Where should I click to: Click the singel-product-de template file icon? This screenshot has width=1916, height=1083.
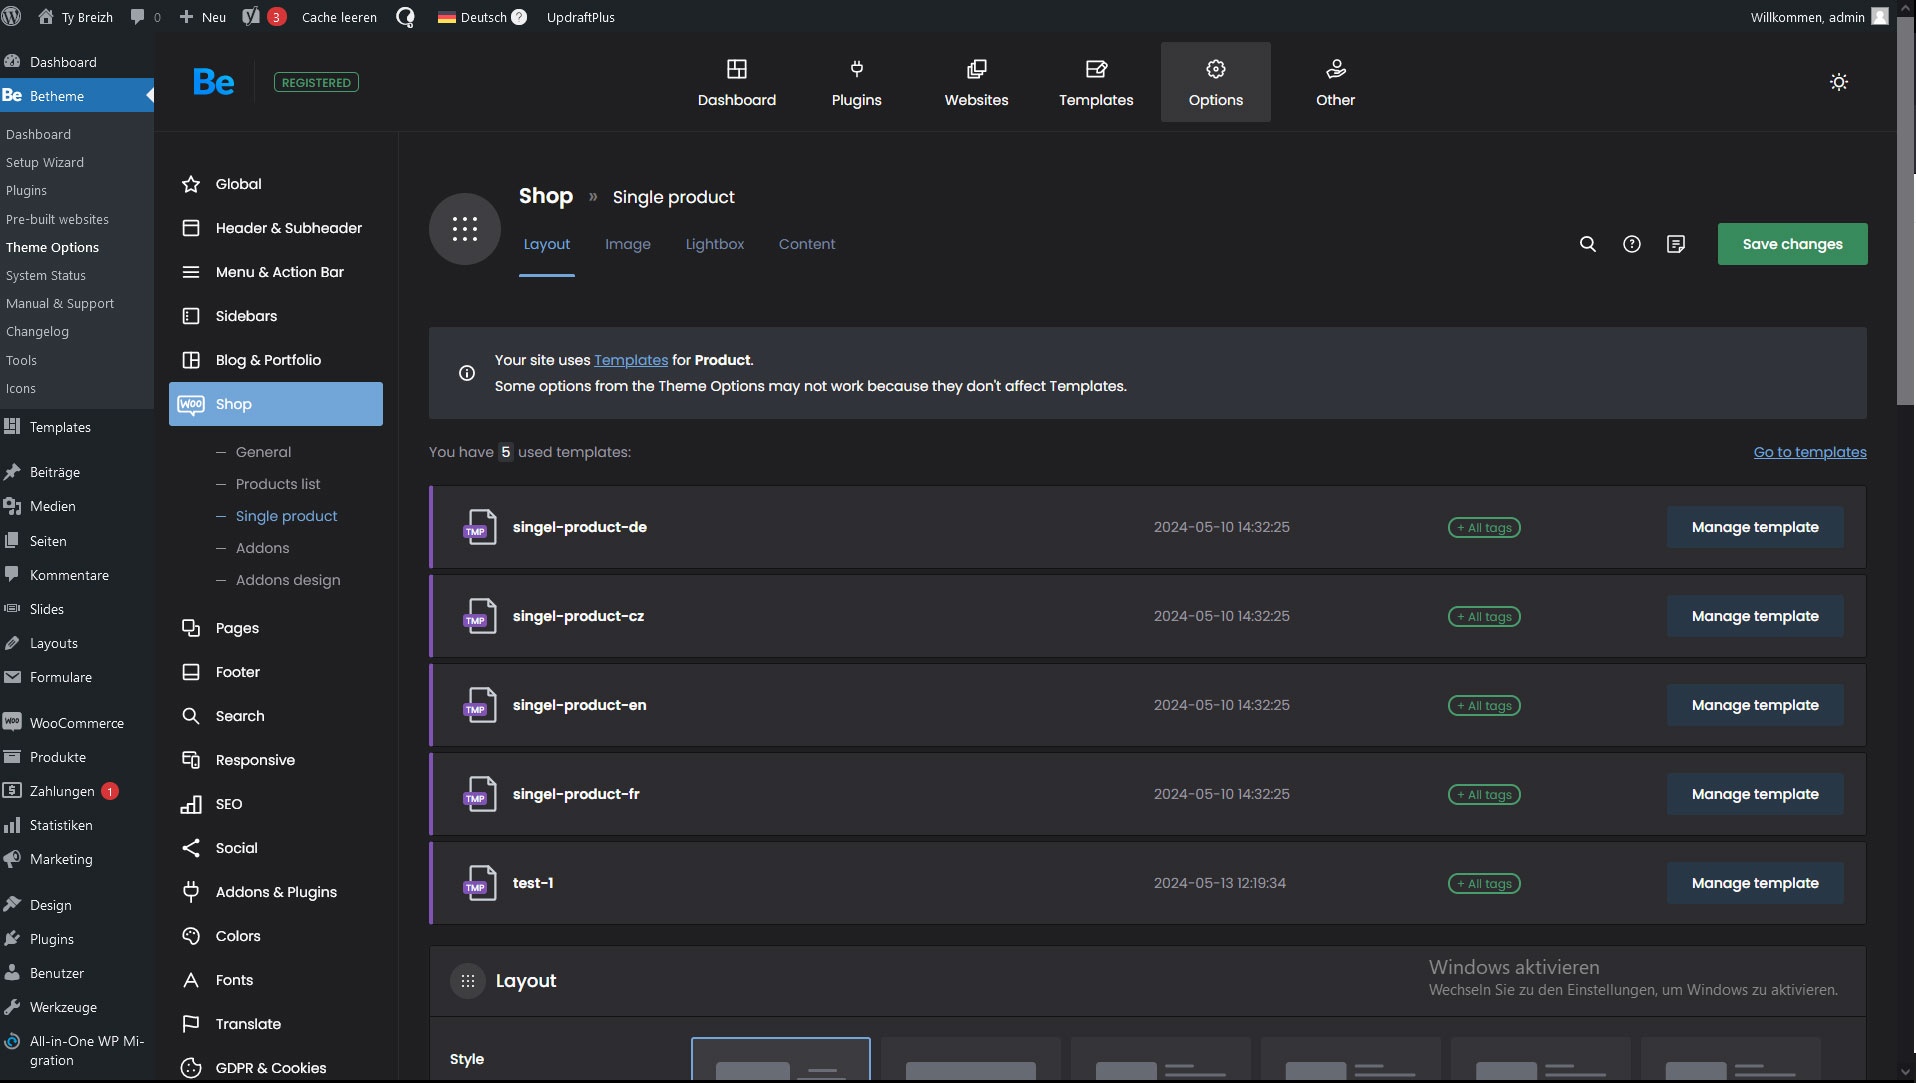point(479,527)
